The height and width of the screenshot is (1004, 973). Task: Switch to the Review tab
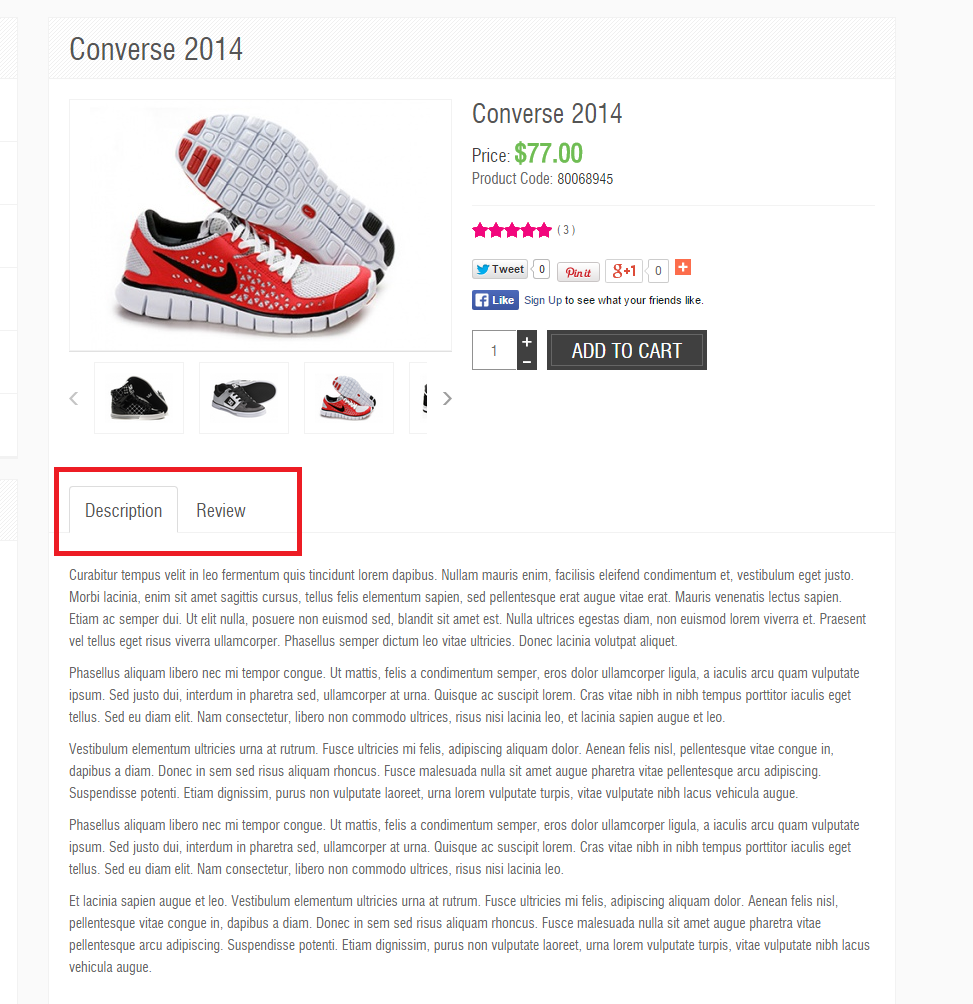[221, 510]
